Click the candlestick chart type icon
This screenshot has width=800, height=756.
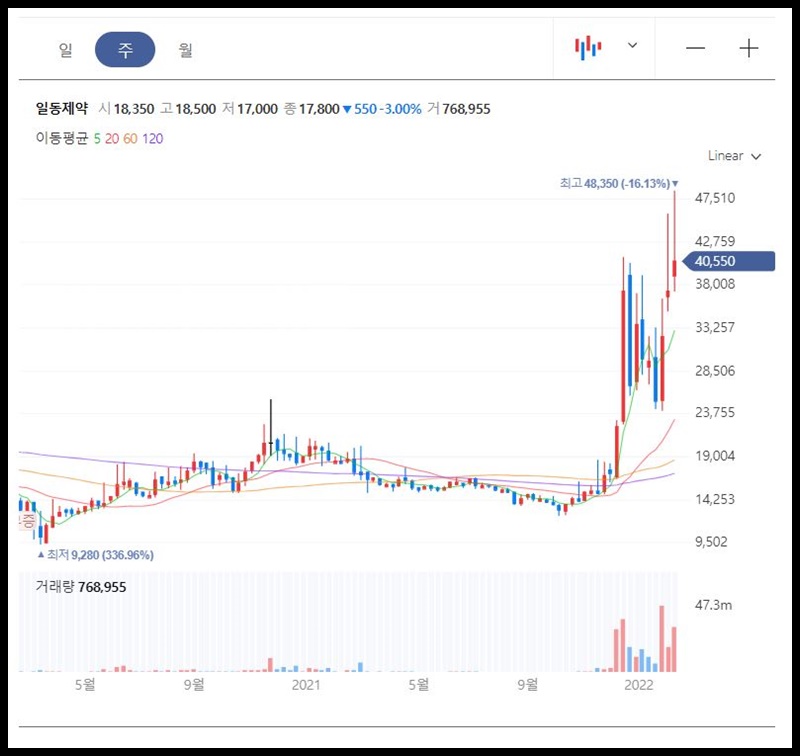(x=588, y=47)
